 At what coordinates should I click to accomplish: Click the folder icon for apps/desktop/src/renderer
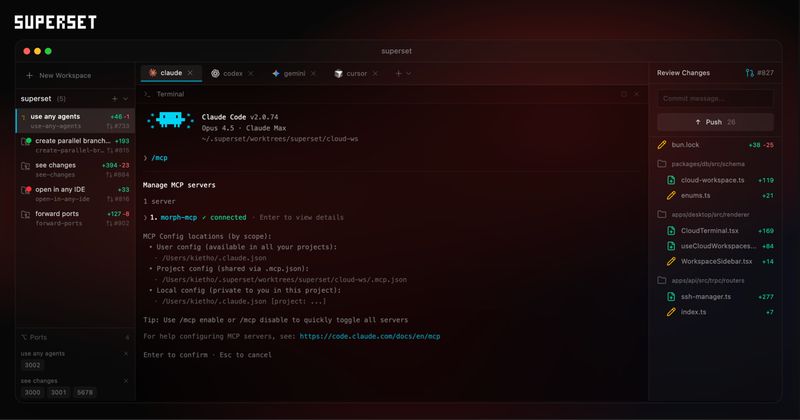click(x=662, y=214)
